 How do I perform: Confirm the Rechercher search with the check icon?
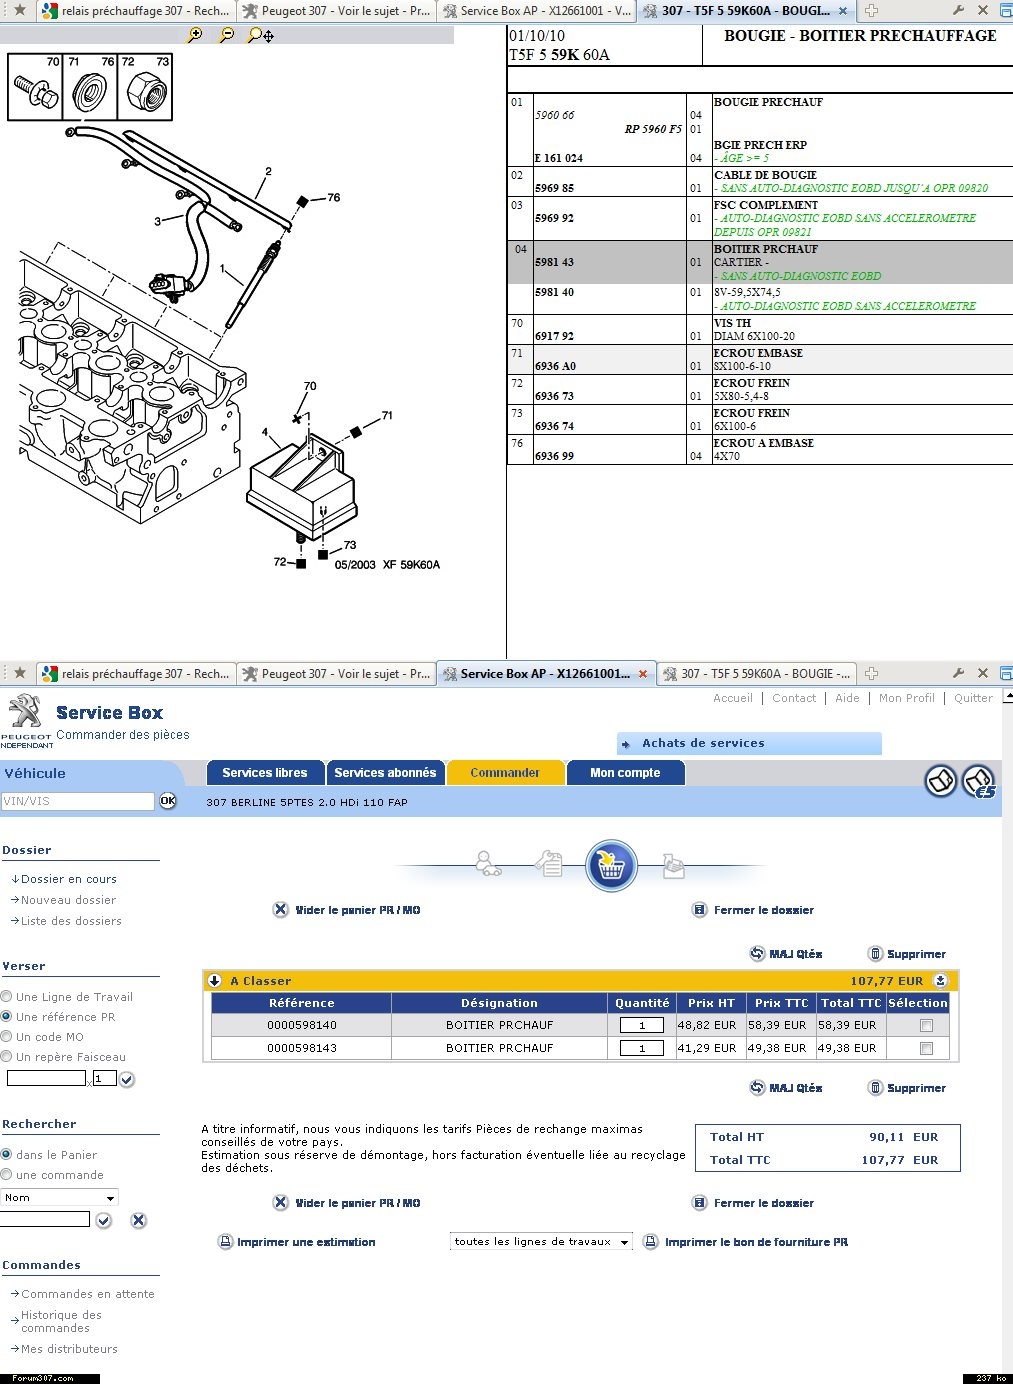pos(104,1220)
